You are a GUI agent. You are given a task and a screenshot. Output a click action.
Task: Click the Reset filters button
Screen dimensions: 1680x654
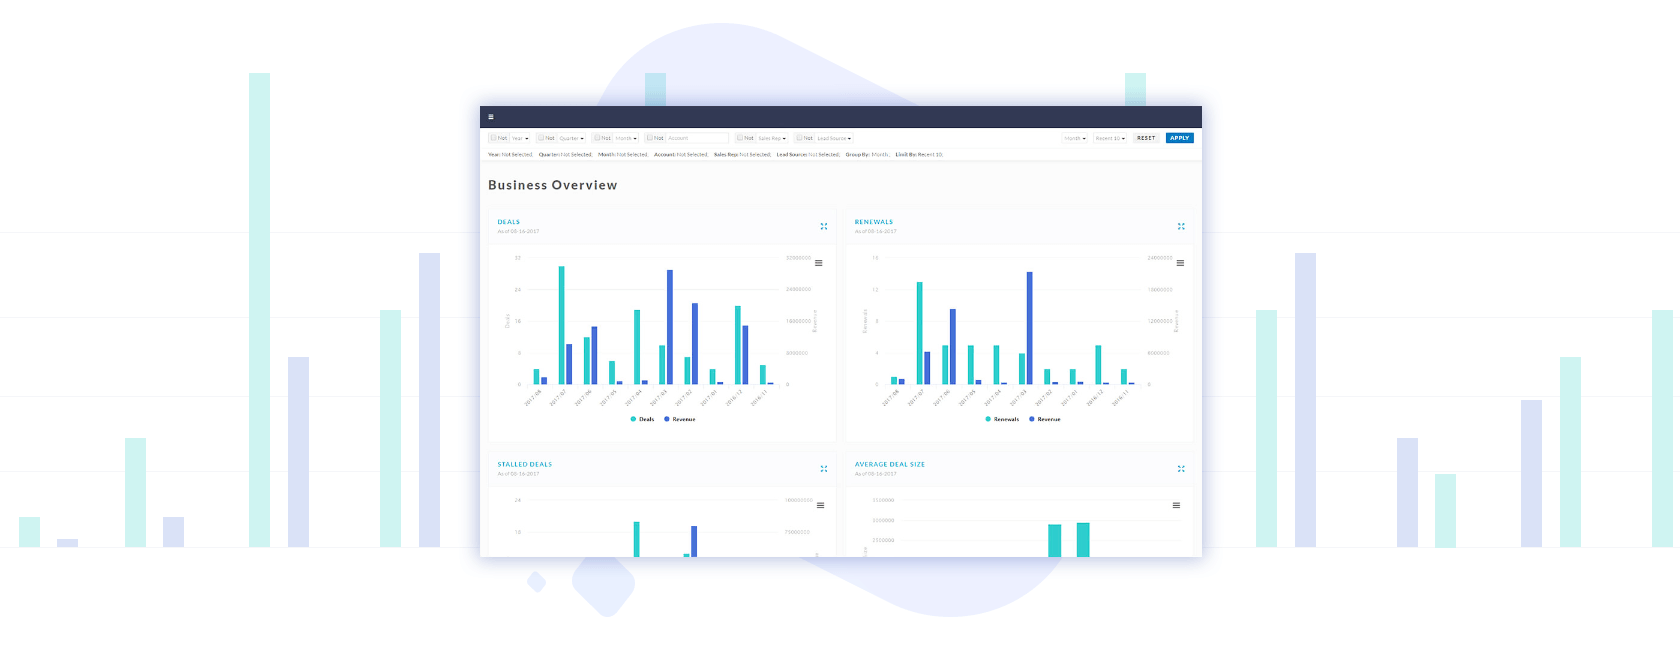click(1146, 138)
